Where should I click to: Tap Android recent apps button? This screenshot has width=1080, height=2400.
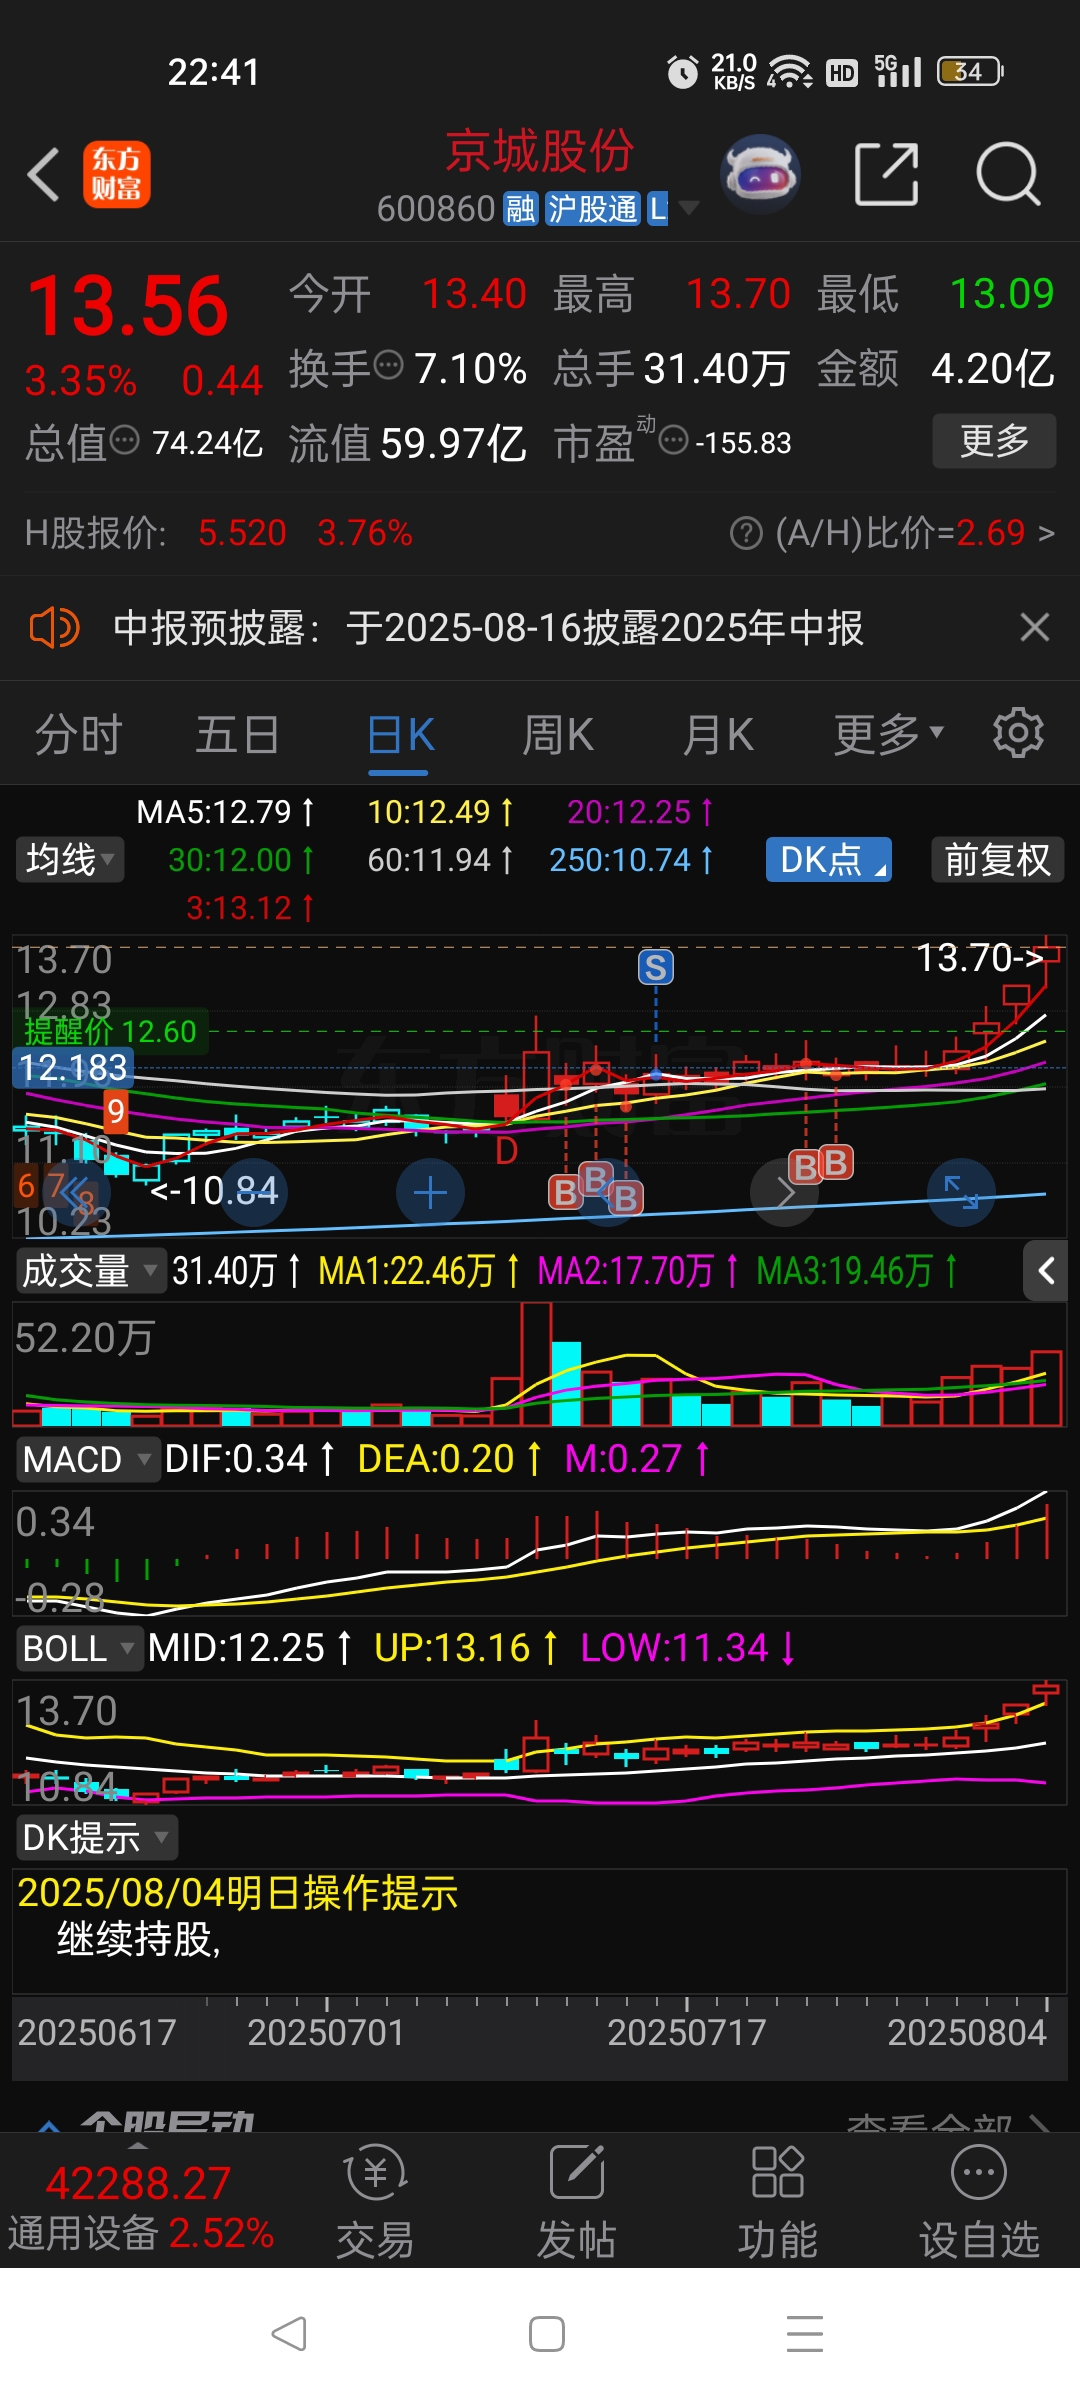click(804, 2334)
